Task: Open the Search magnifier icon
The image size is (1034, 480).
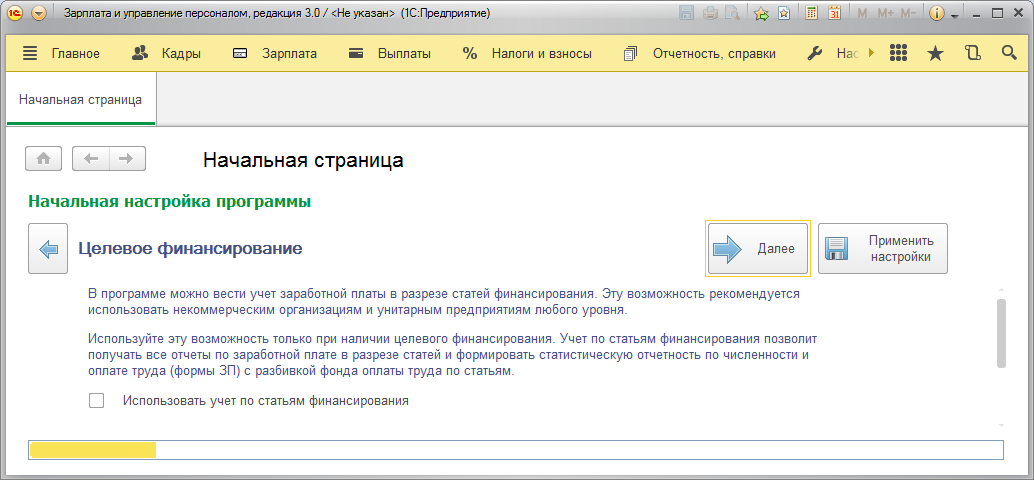Action: point(1009,54)
